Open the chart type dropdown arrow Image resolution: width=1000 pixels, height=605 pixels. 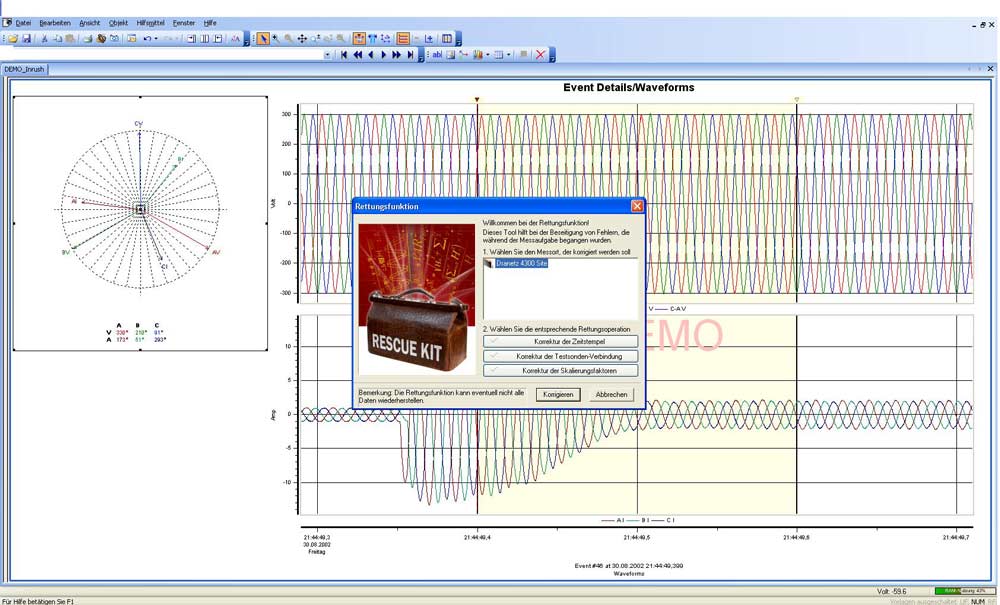tap(487, 55)
